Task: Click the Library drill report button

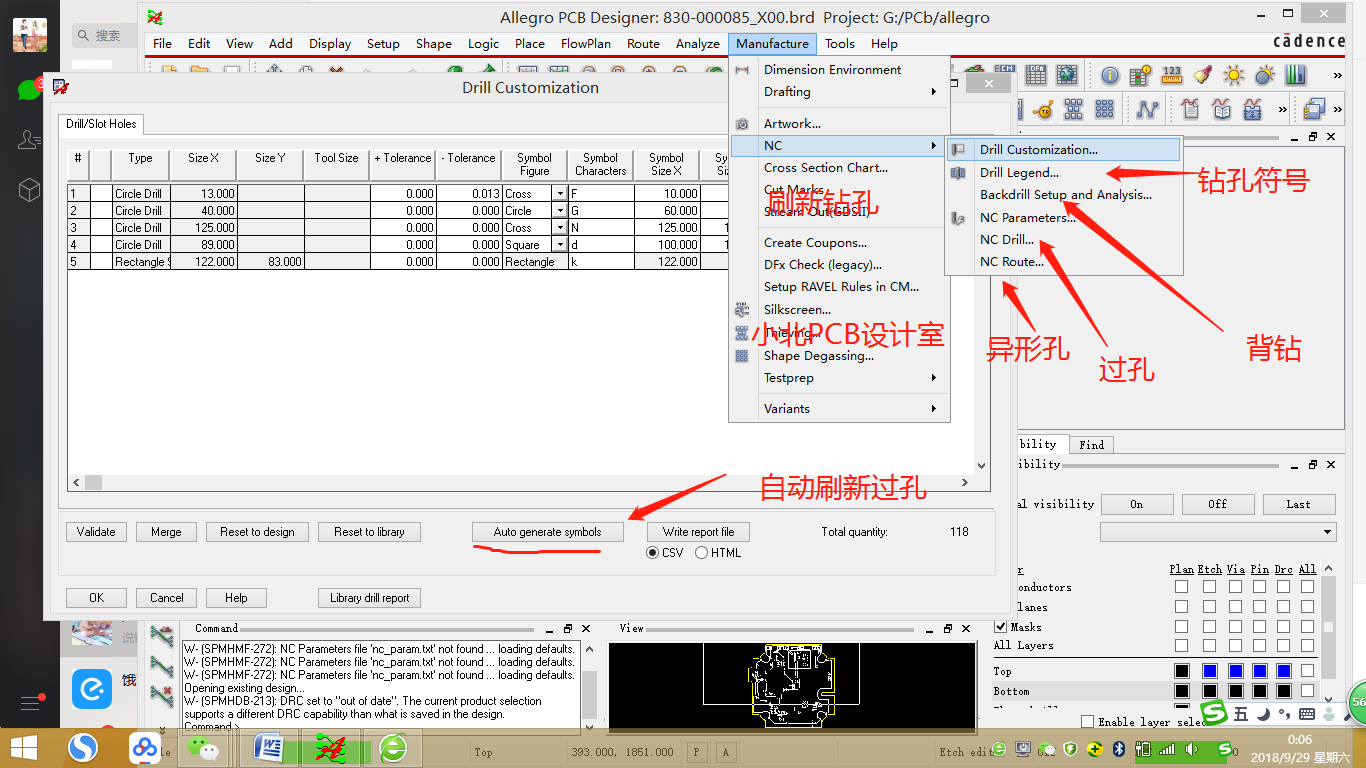Action: (x=369, y=598)
